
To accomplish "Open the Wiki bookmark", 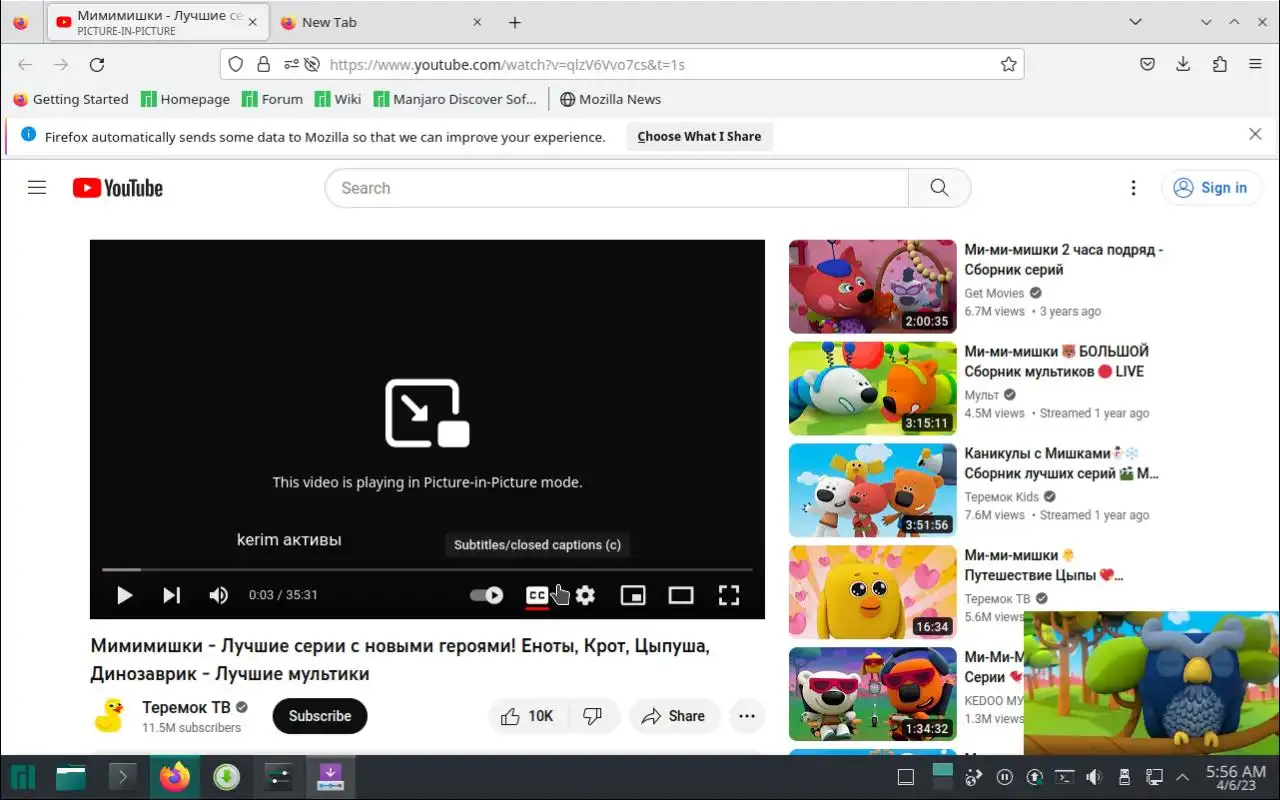I will [338, 99].
